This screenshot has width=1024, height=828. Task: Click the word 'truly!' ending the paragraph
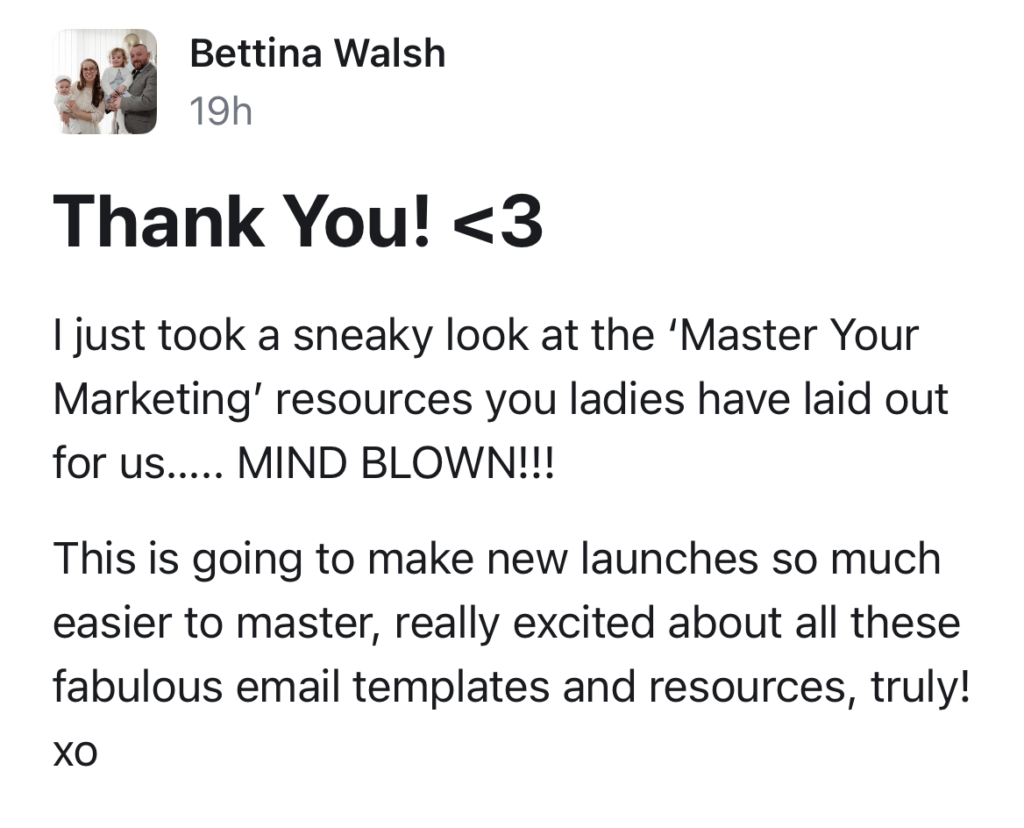click(x=920, y=686)
